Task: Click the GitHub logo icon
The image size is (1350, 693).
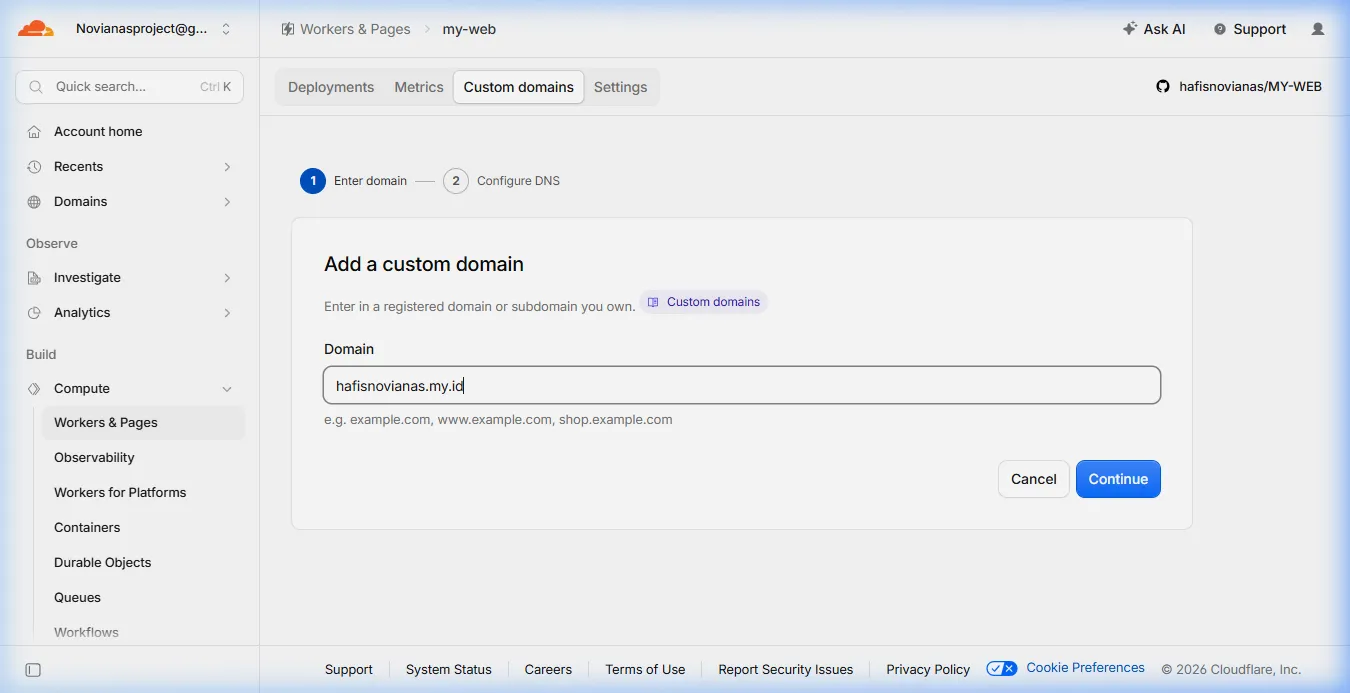Action: pyautogui.click(x=1163, y=87)
